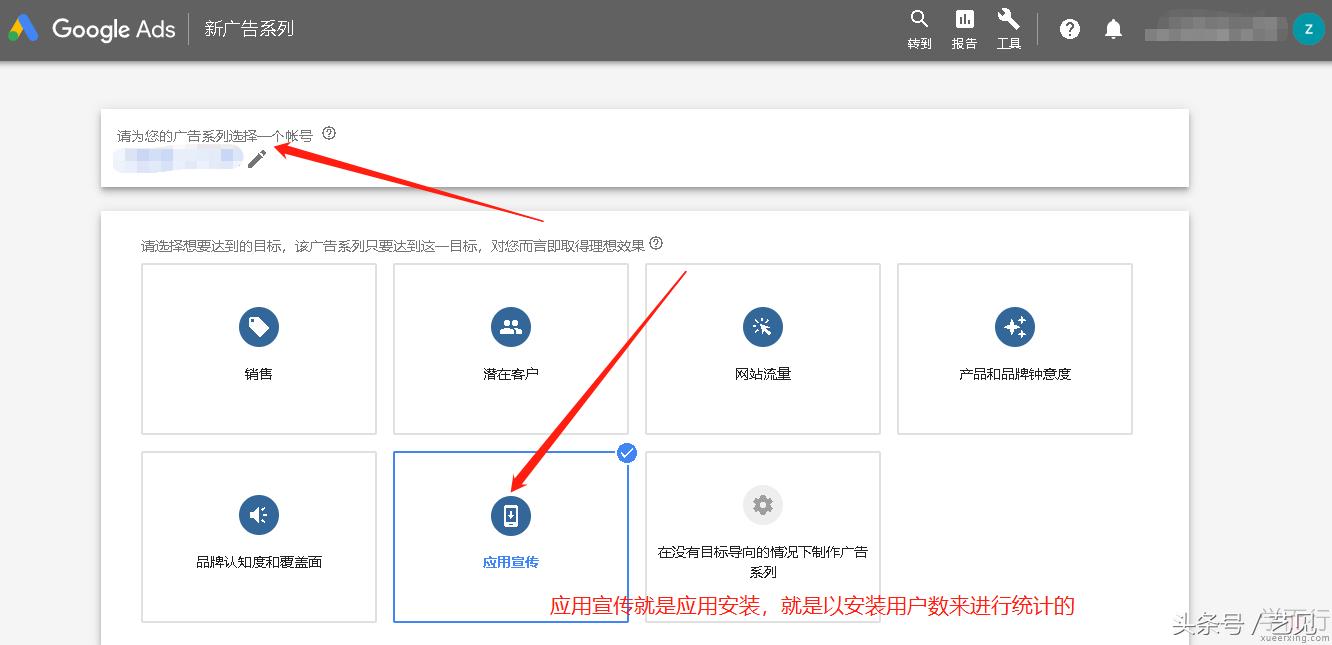The height and width of the screenshot is (645, 1332).
Task: Open the 工具 wrench tools menu
Action: (x=1008, y=29)
